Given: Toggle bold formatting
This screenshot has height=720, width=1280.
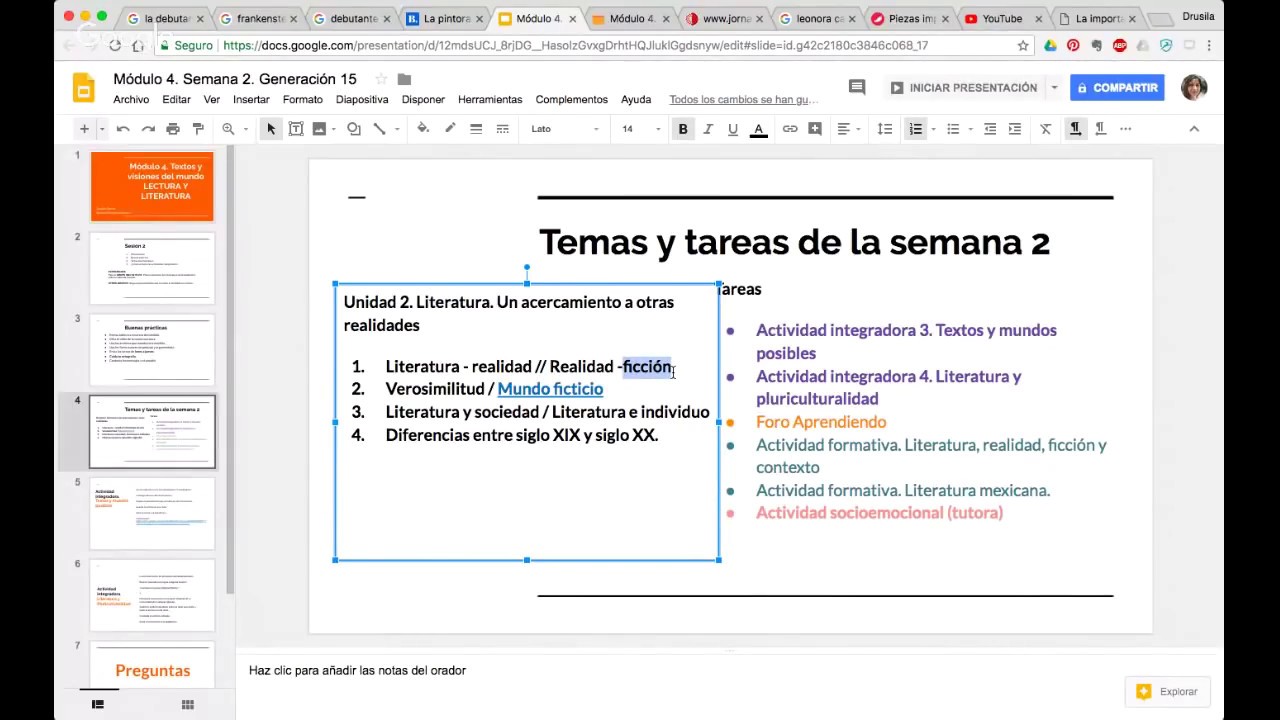Looking at the screenshot, I should coord(683,129).
